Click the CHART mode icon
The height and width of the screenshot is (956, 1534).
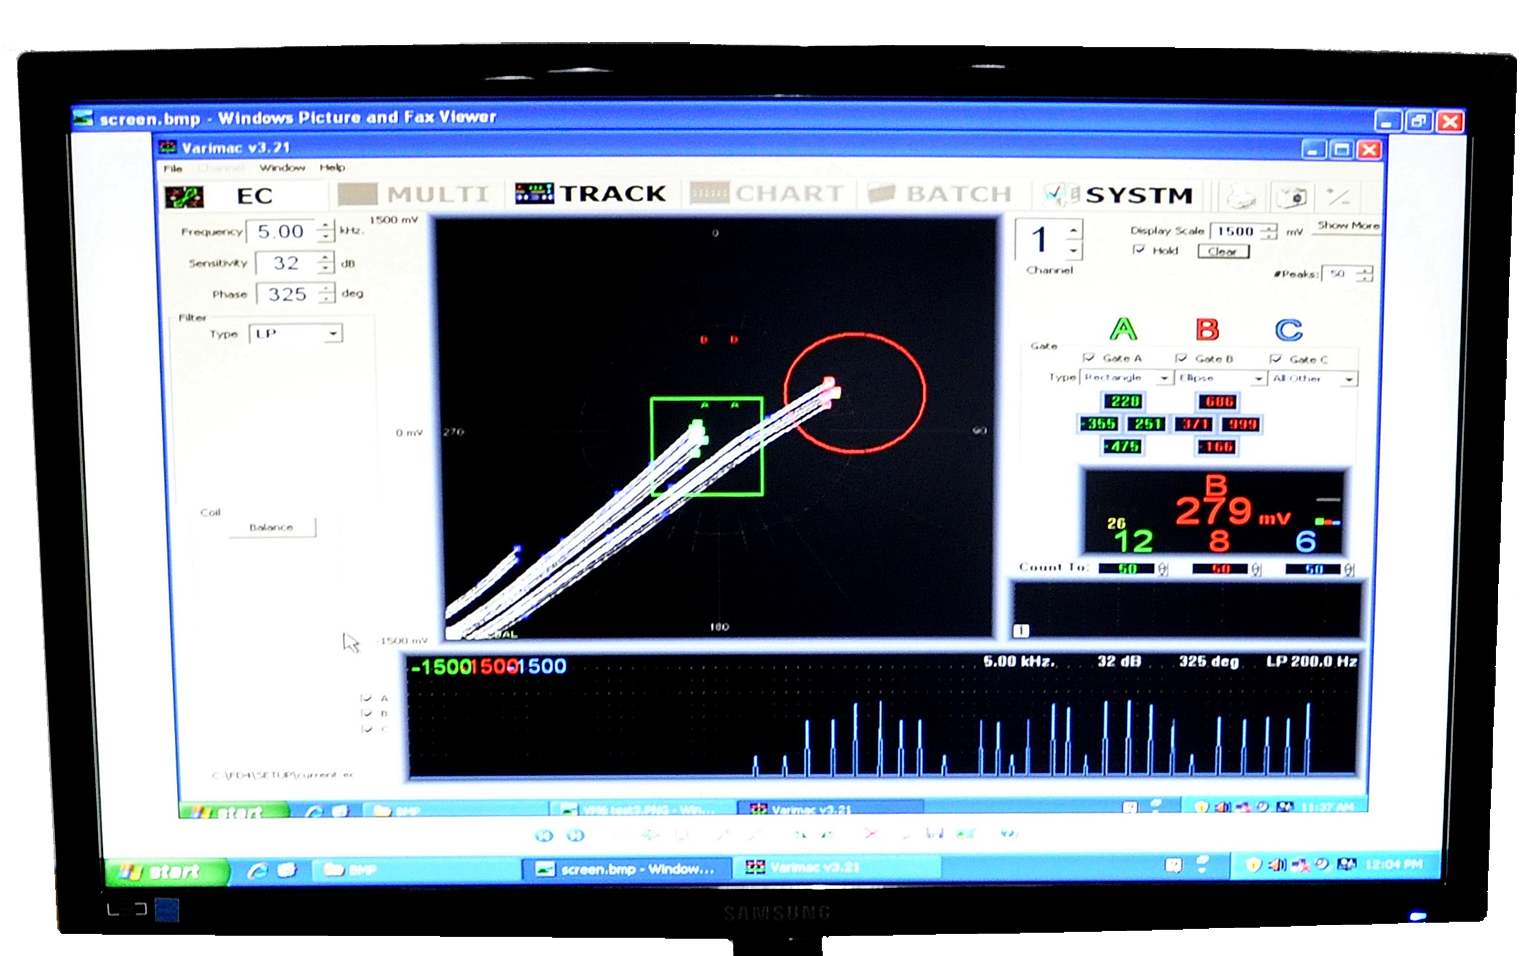(x=709, y=194)
